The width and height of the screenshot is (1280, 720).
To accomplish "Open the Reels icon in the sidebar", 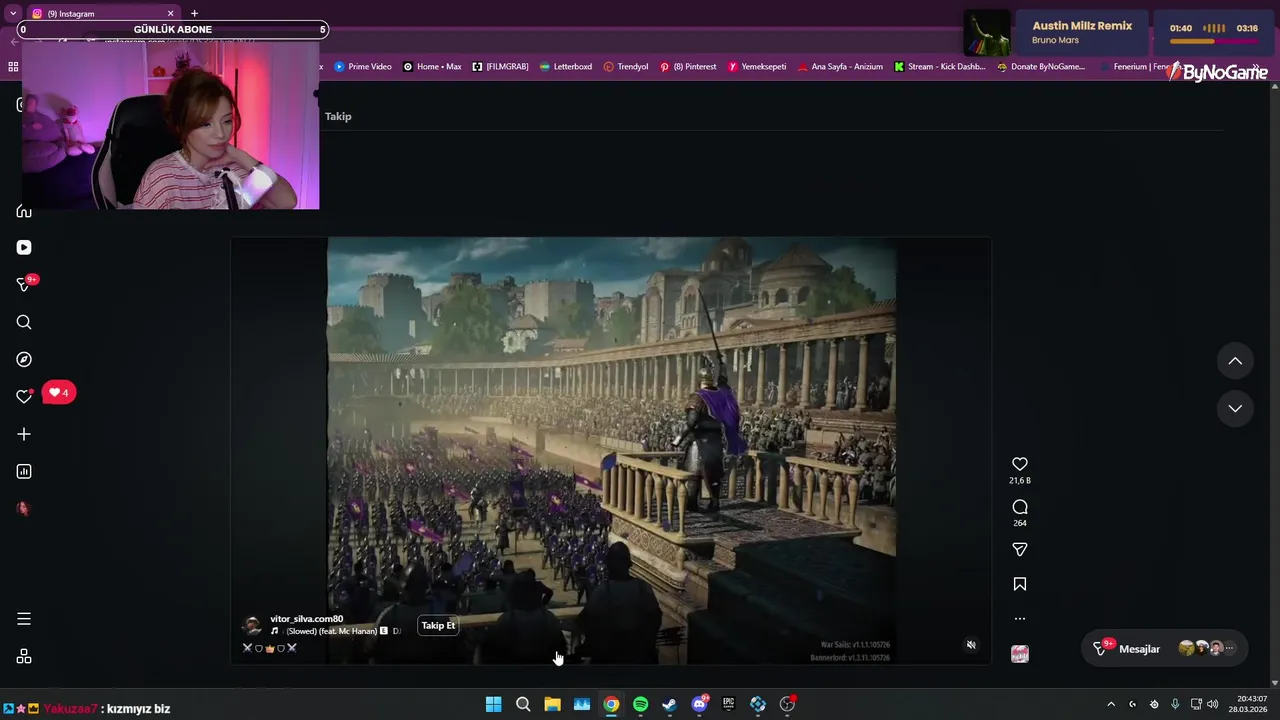I will point(24,248).
